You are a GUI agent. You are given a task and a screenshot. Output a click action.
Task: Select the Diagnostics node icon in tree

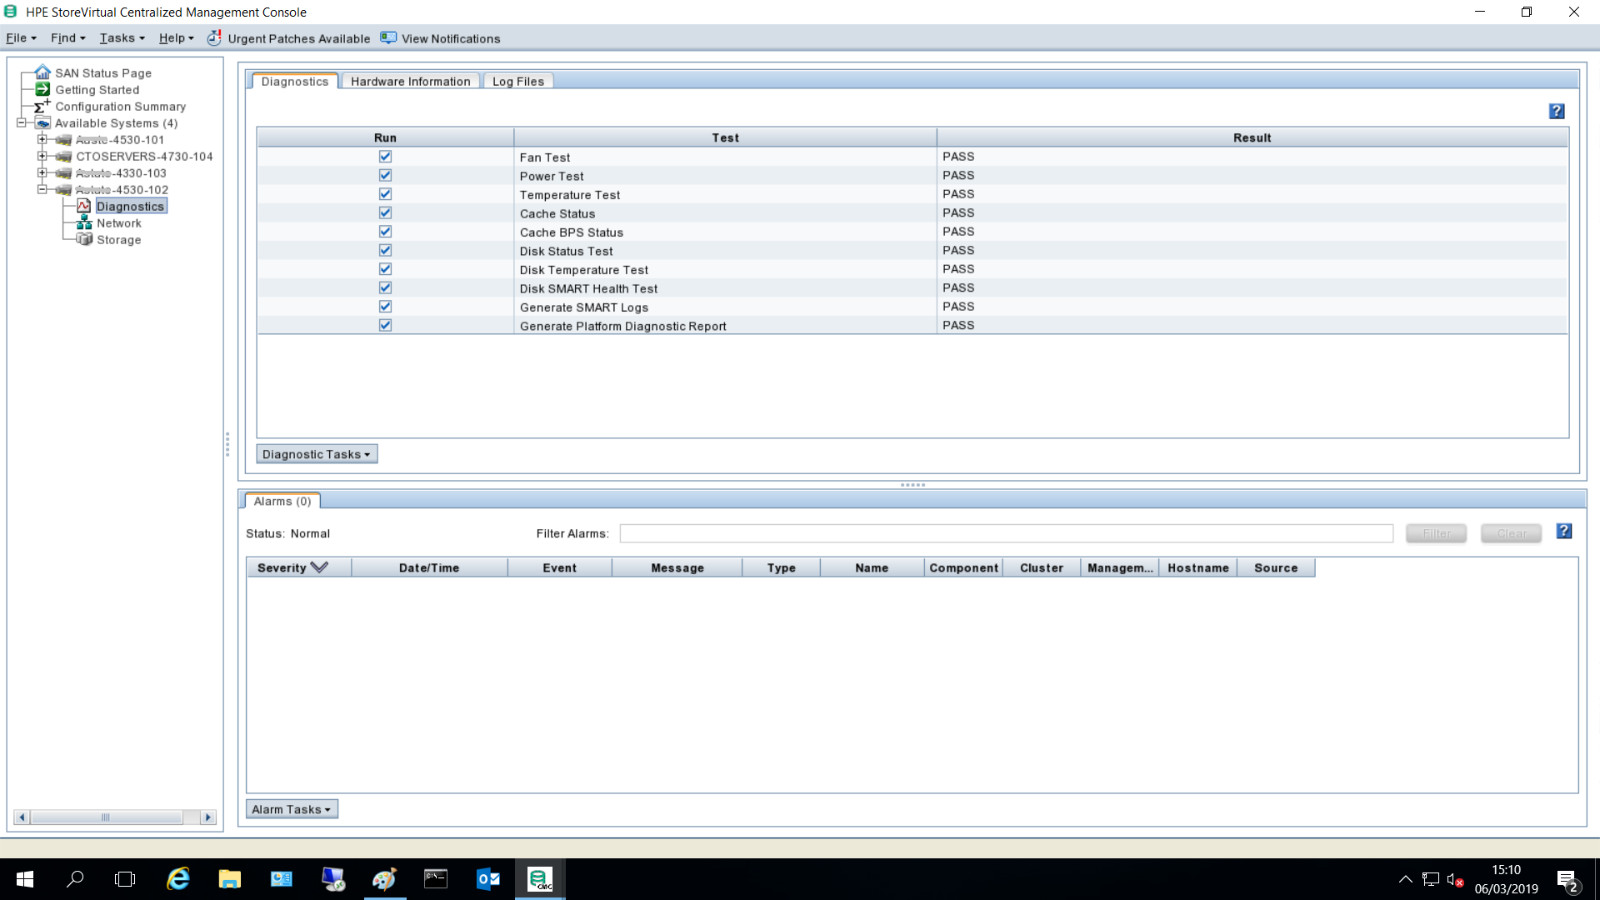84,206
